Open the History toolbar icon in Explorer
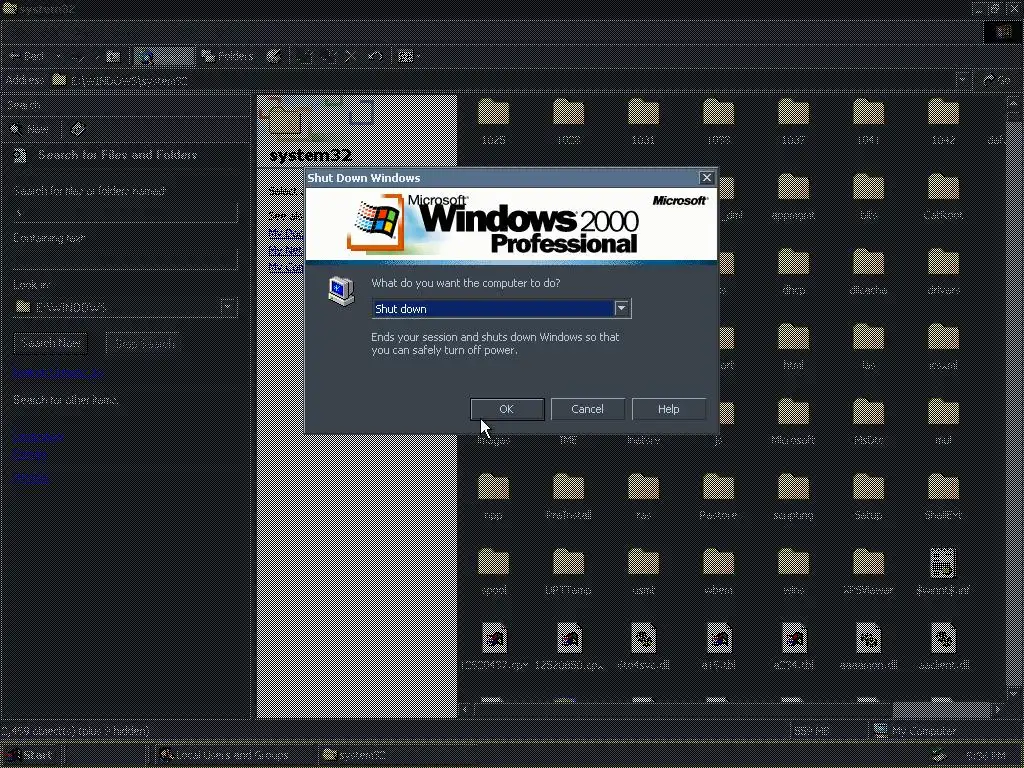Image resolution: width=1024 pixels, height=768 pixels. [x=274, y=56]
